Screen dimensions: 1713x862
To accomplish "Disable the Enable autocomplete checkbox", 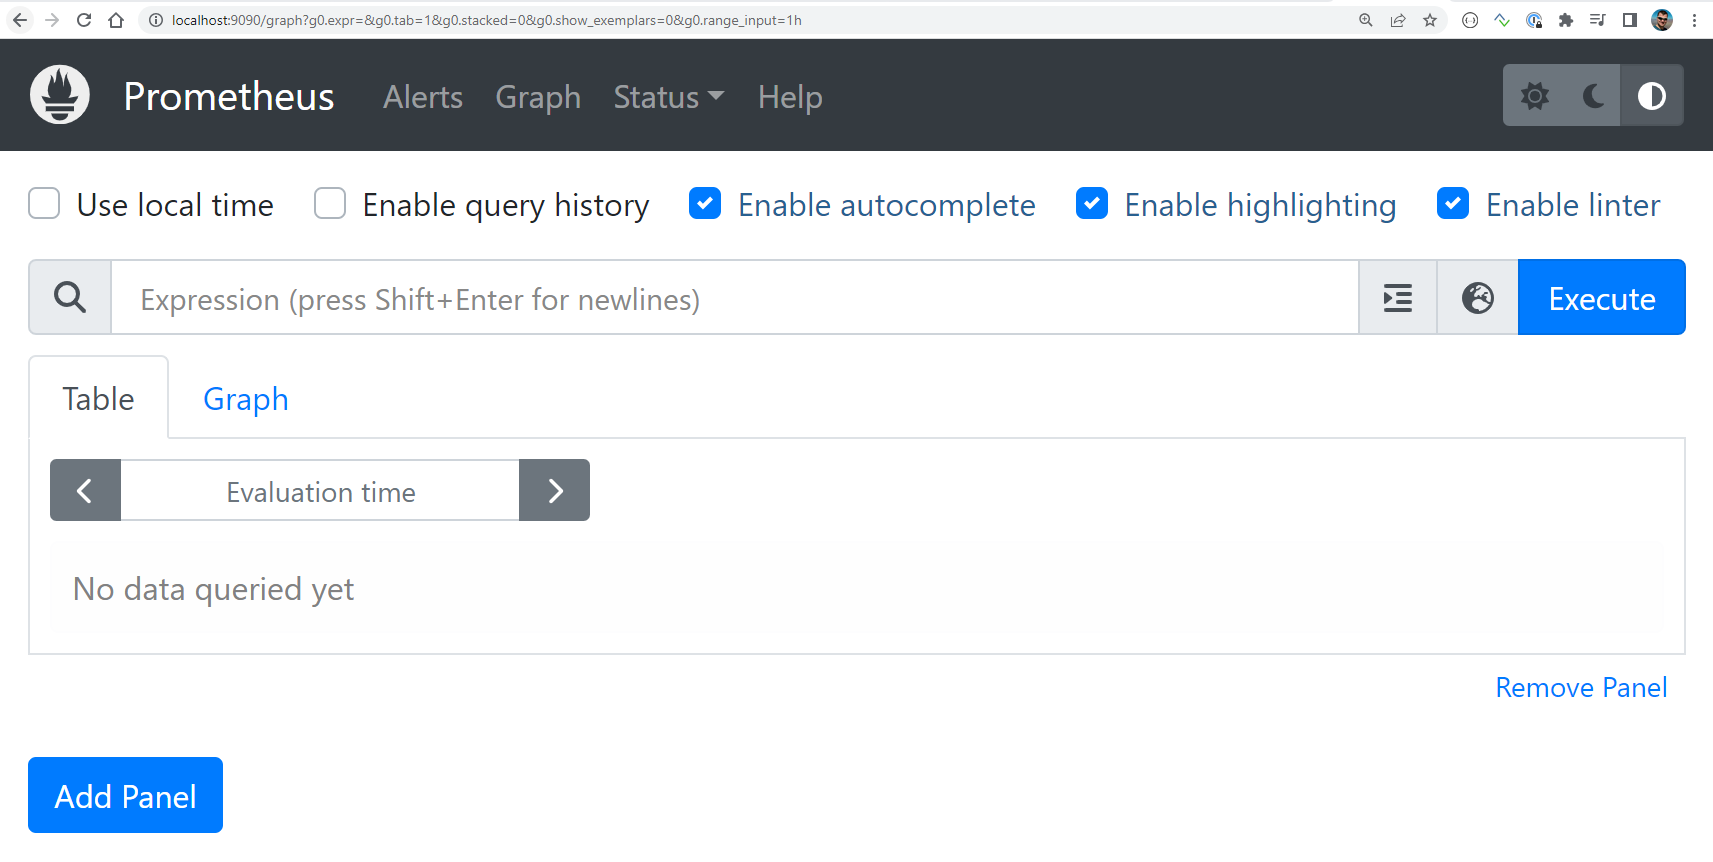I will (705, 204).
